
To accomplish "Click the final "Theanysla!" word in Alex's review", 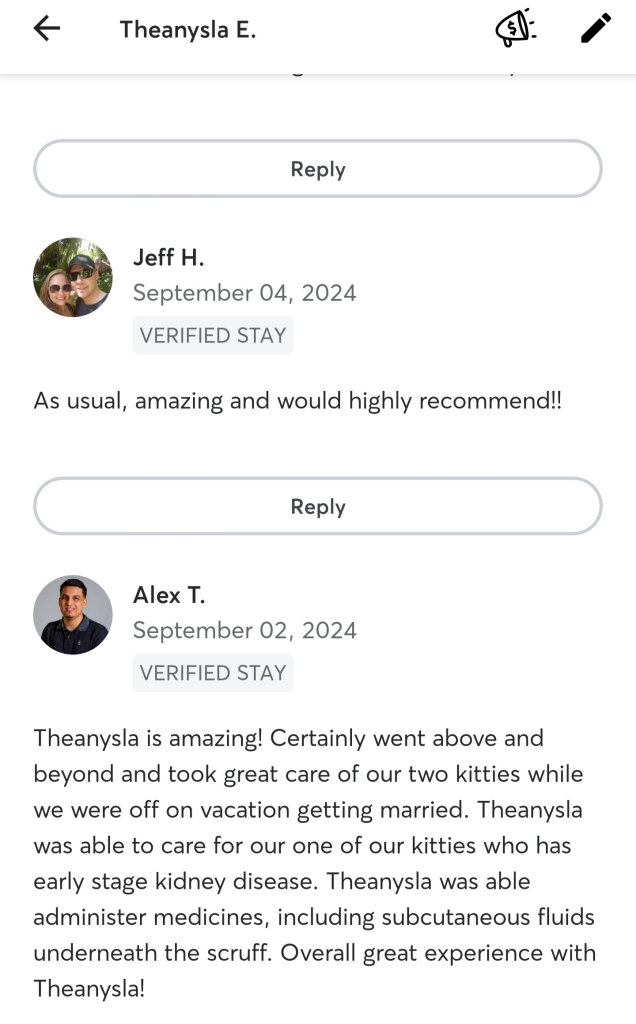I will [x=89, y=989].
